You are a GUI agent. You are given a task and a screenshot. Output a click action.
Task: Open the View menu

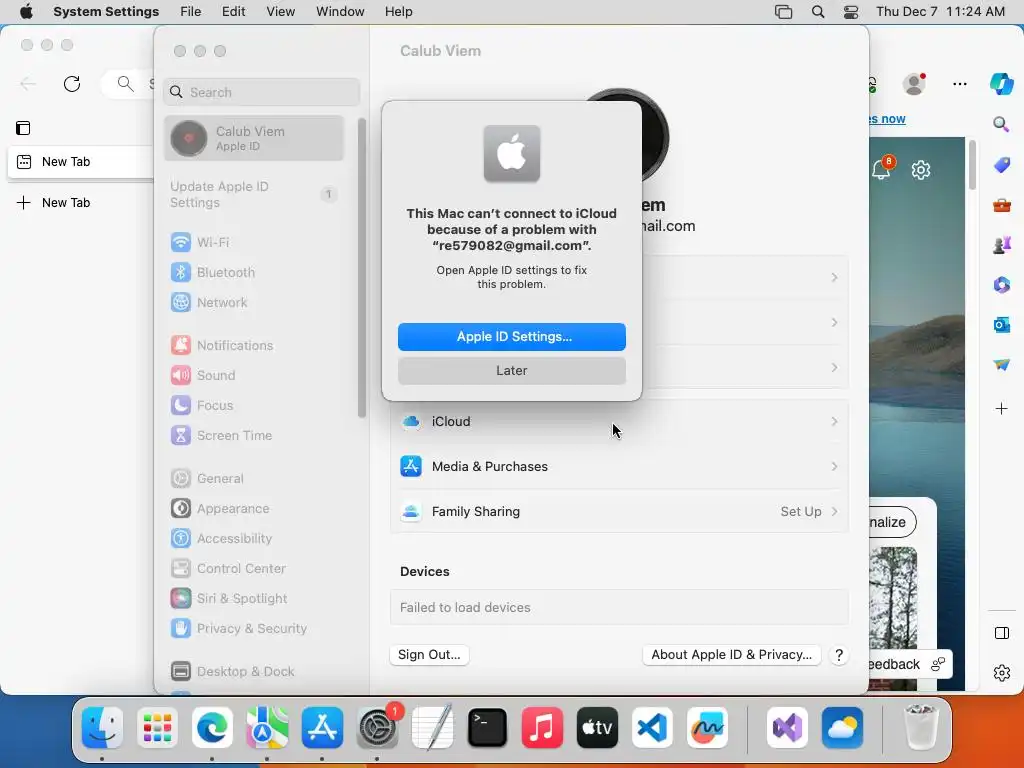point(281,12)
